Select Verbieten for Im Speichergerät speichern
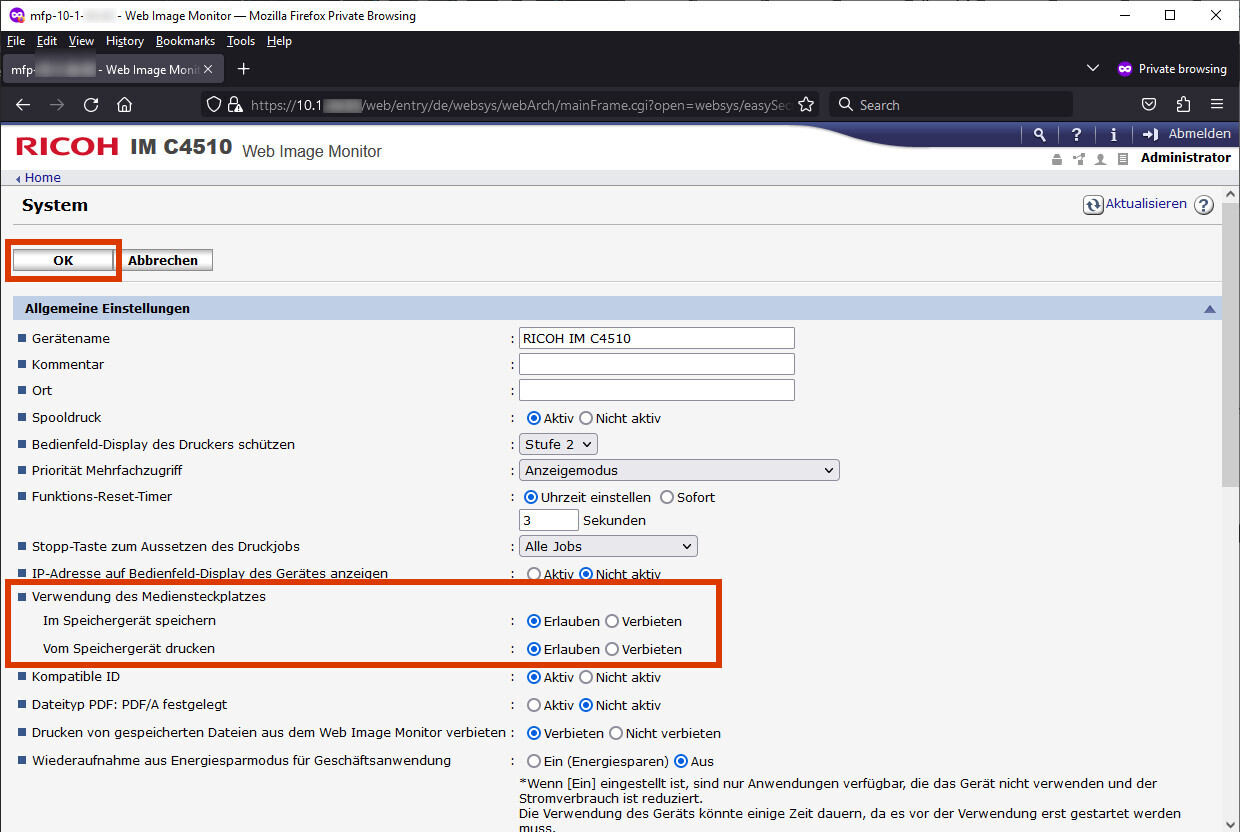 point(612,621)
